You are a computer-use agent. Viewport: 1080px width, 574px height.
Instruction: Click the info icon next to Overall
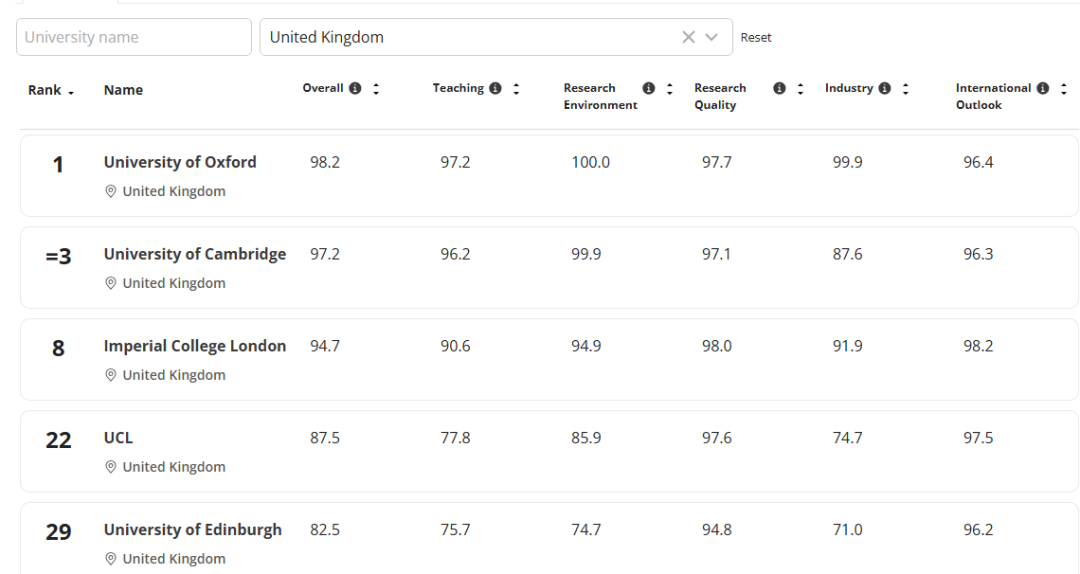tap(354, 89)
